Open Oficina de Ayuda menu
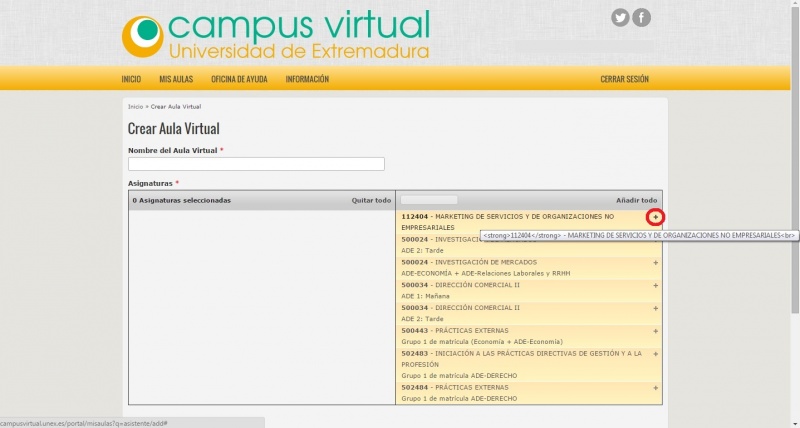This screenshot has width=800, height=428. pos(238,79)
